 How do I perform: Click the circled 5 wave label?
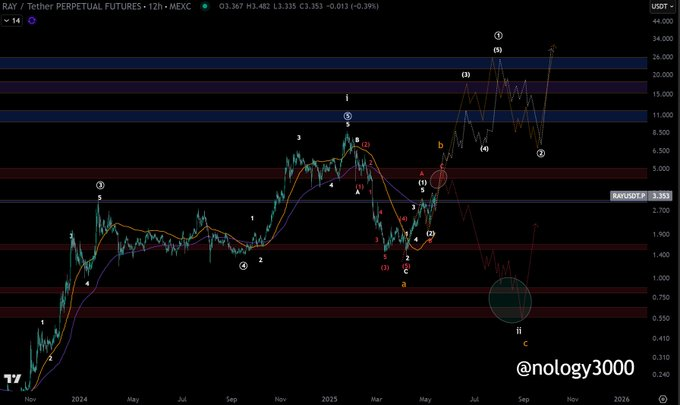pyautogui.click(x=347, y=116)
